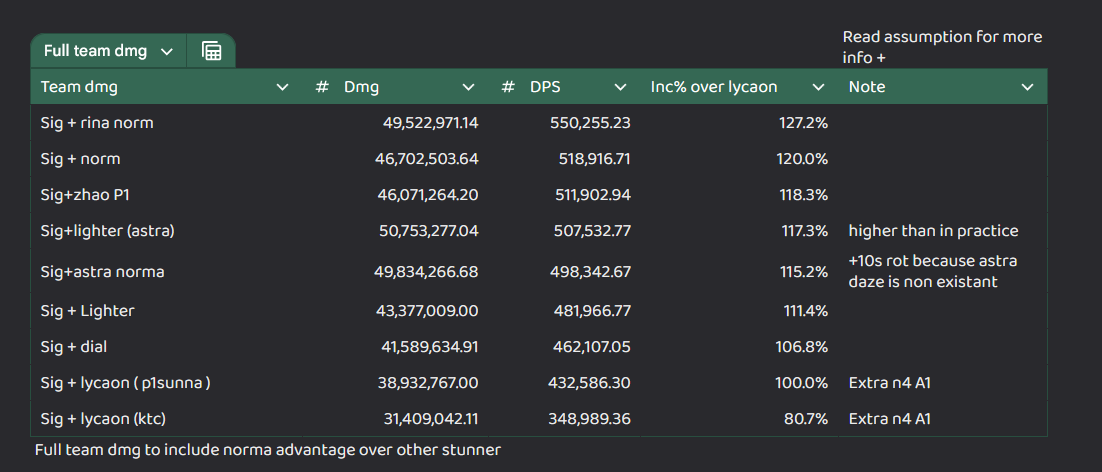
Task: Click the percentage cell 120.0%
Action: point(803,159)
